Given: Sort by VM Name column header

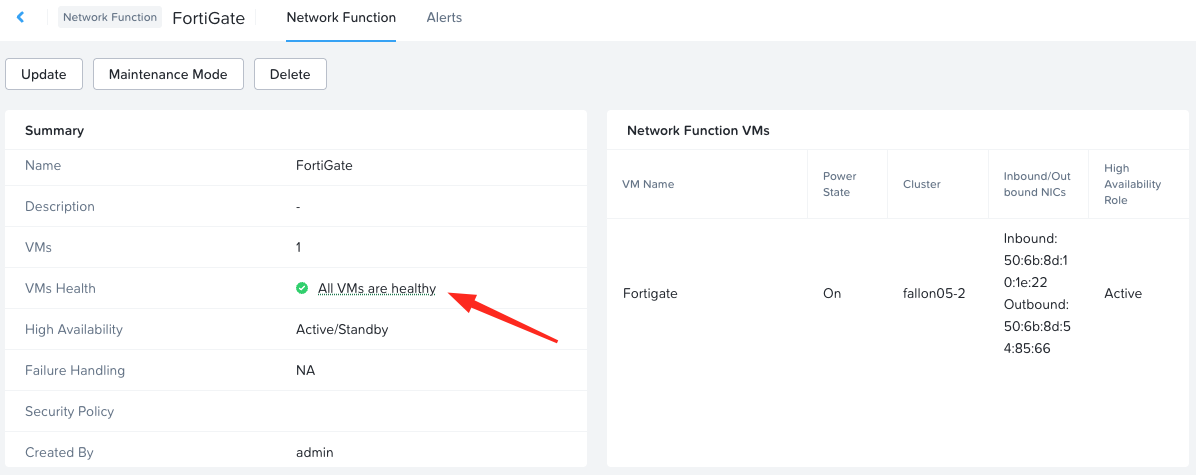Looking at the screenshot, I should pos(648,184).
